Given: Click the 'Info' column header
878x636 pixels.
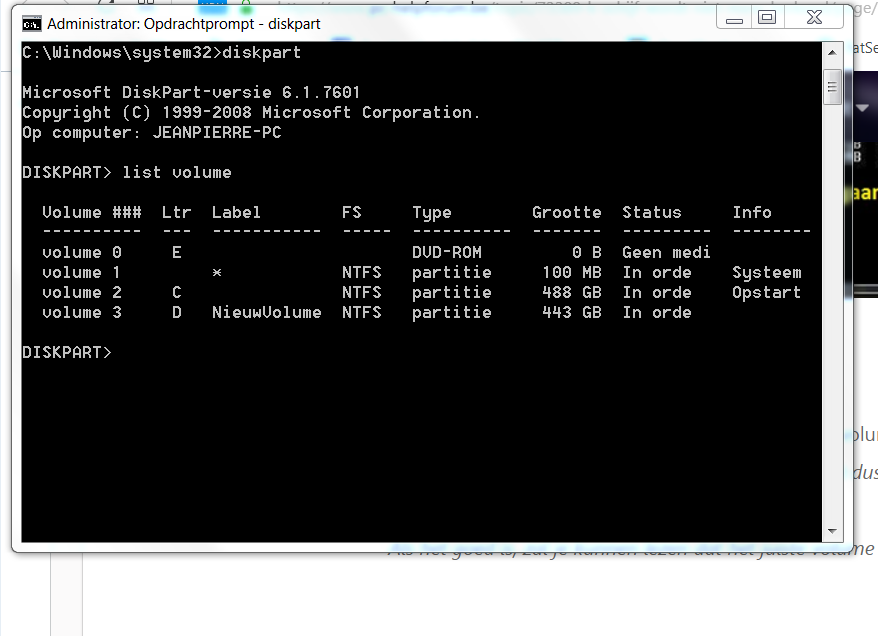Looking at the screenshot, I should tap(752, 213).
